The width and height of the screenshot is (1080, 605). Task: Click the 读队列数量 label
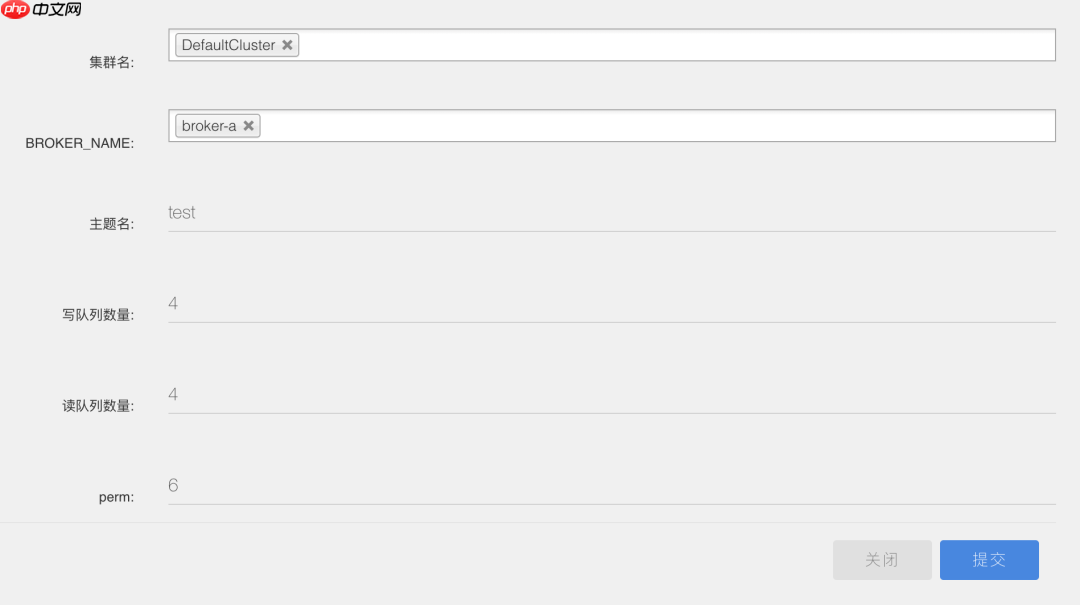coord(98,406)
